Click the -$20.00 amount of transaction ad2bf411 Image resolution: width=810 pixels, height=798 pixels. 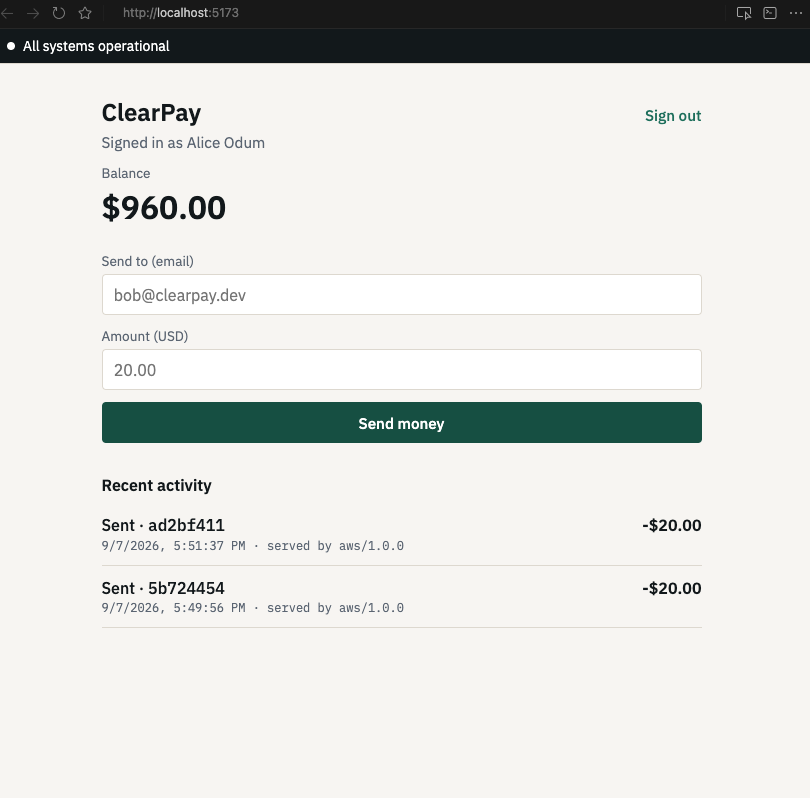[x=672, y=525]
